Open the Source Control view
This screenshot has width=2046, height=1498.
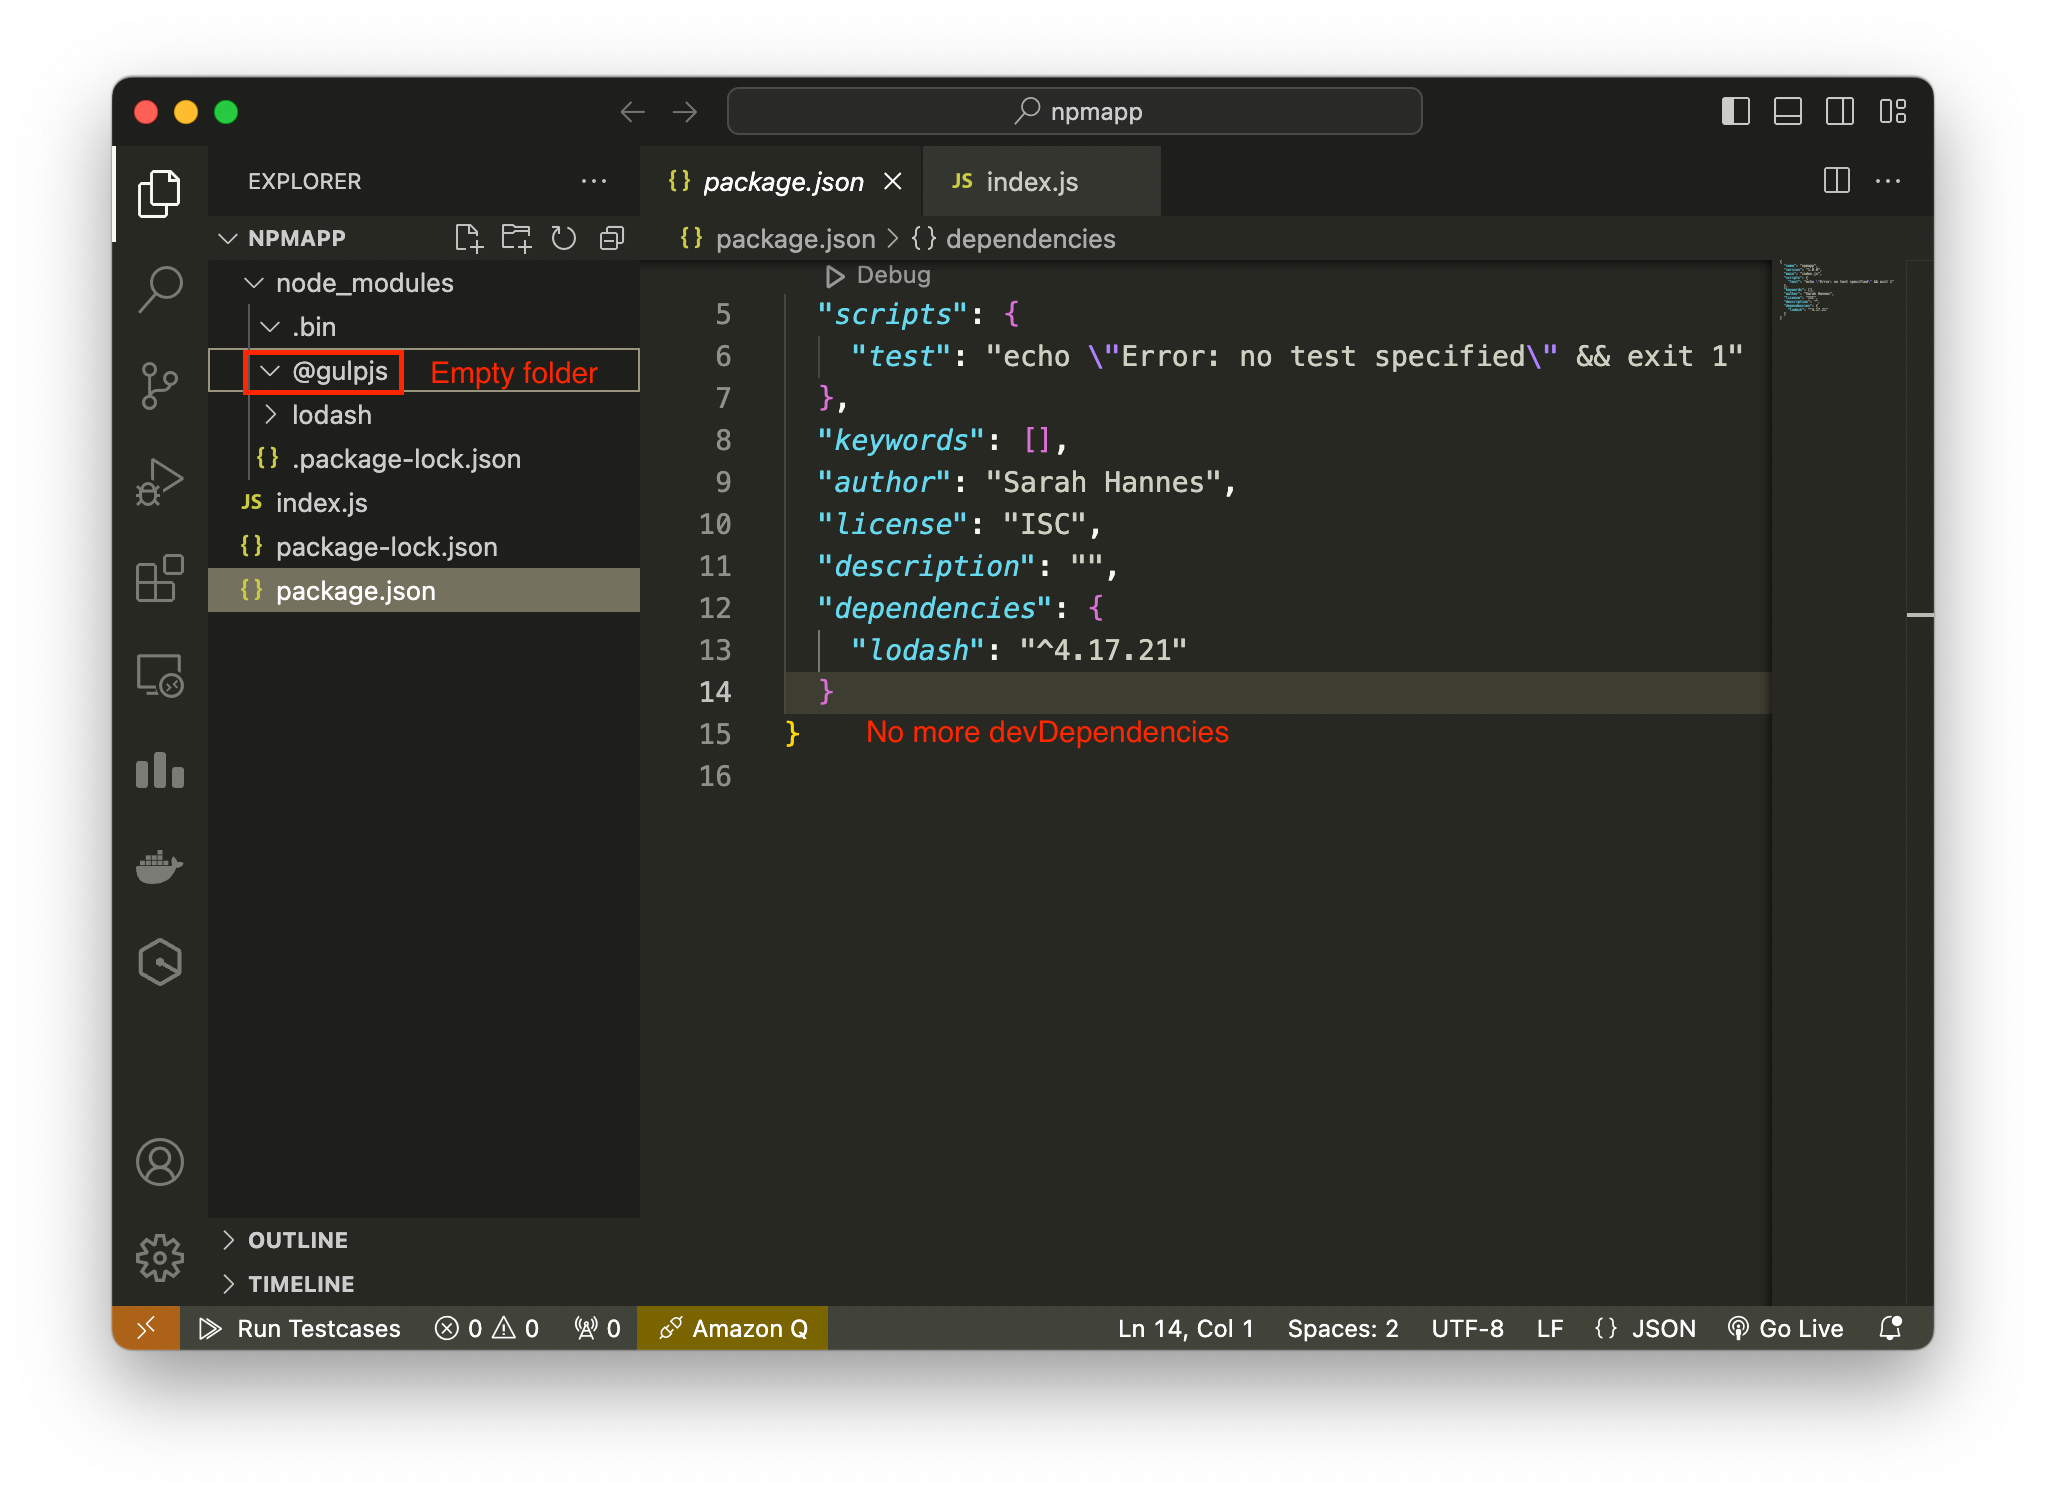(x=159, y=385)
